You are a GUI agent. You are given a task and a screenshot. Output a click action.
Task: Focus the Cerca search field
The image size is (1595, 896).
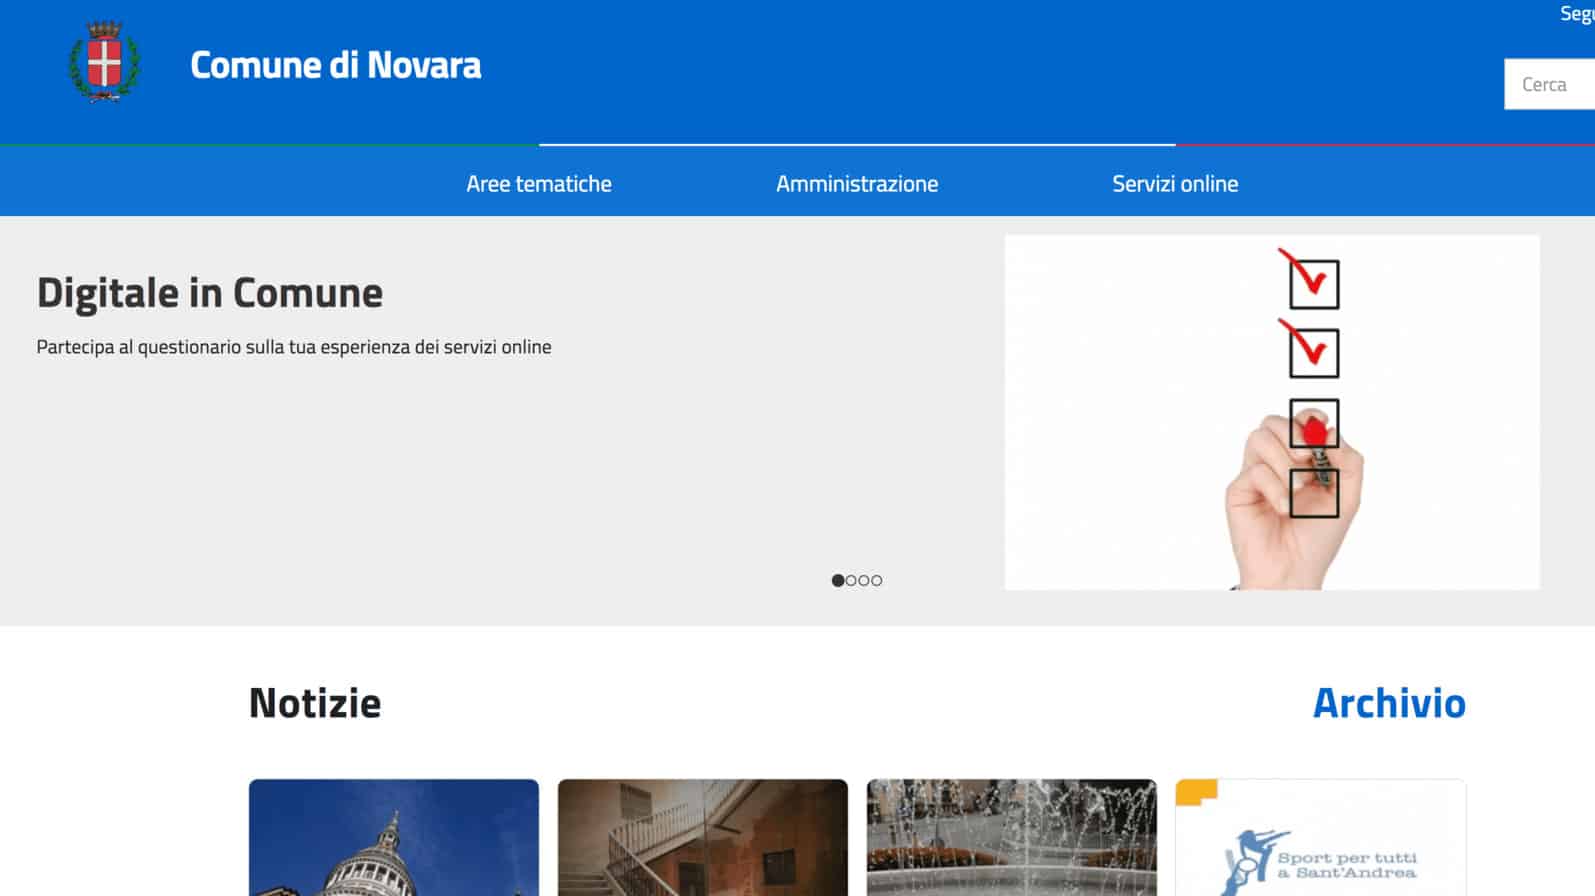pyautogui.click(x=1549, y=84)
